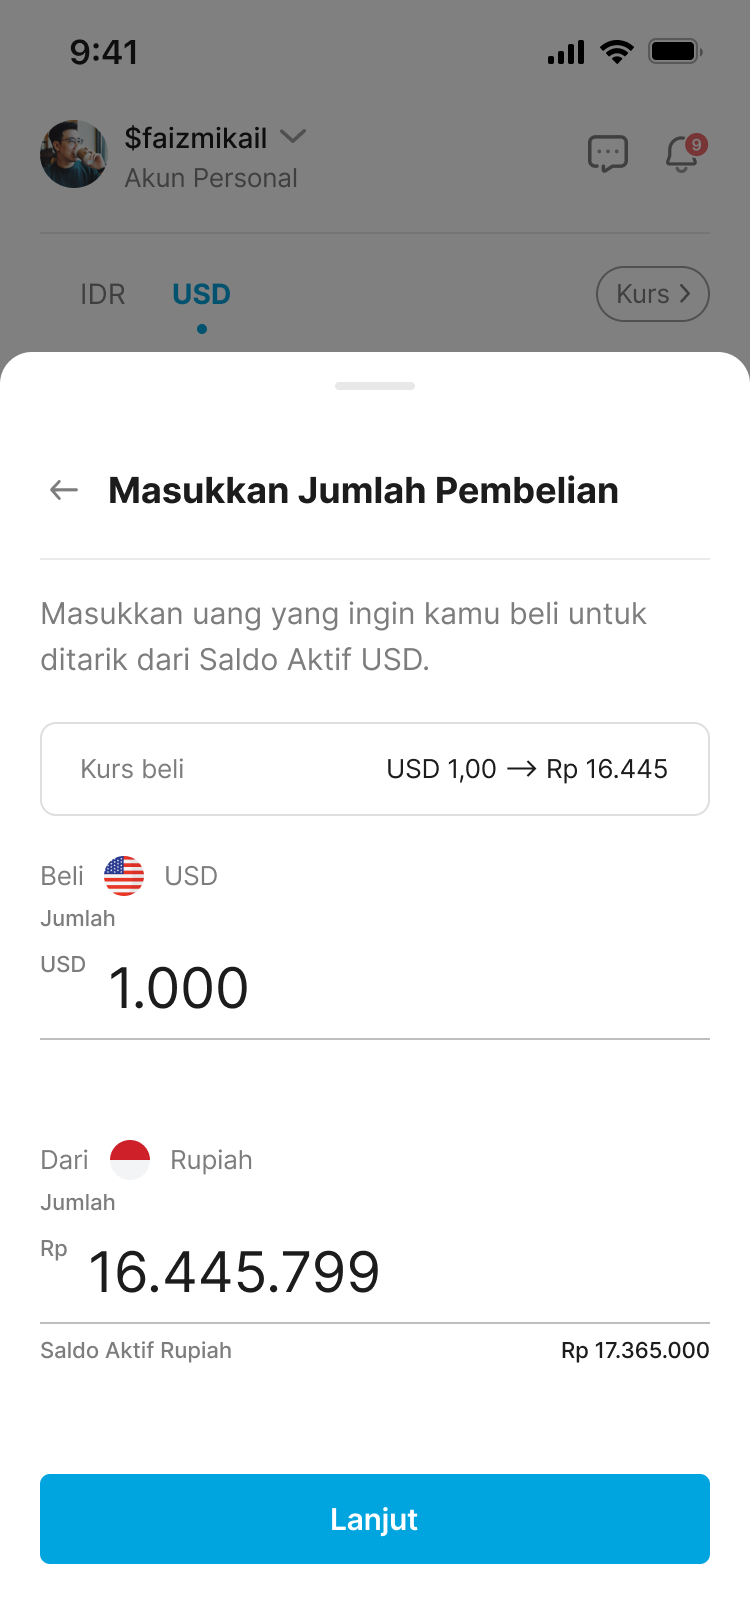Select the USD tab
750x1624 pixels.
tap(201, 294)
